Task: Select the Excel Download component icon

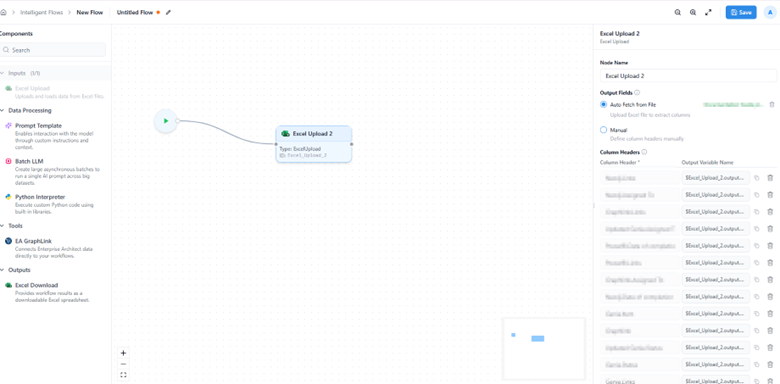Action: 8,285
